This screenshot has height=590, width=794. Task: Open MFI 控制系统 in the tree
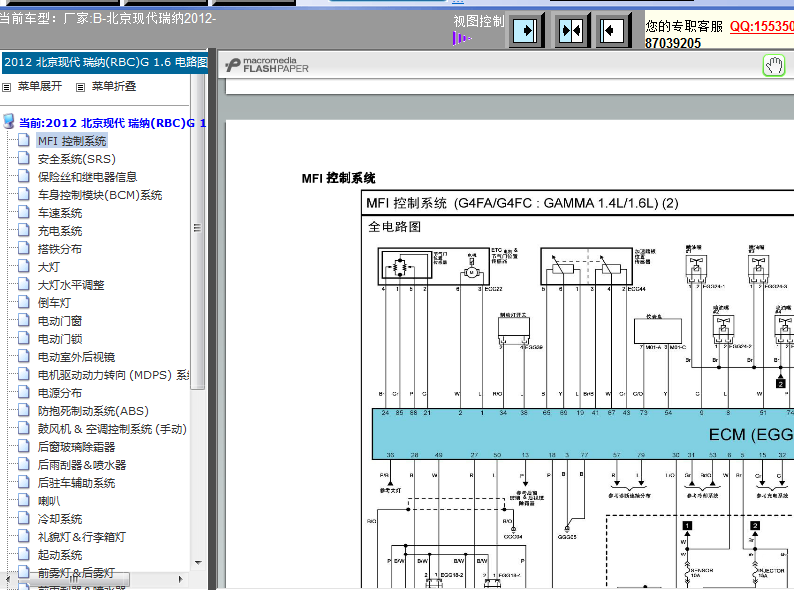[72, 141]
